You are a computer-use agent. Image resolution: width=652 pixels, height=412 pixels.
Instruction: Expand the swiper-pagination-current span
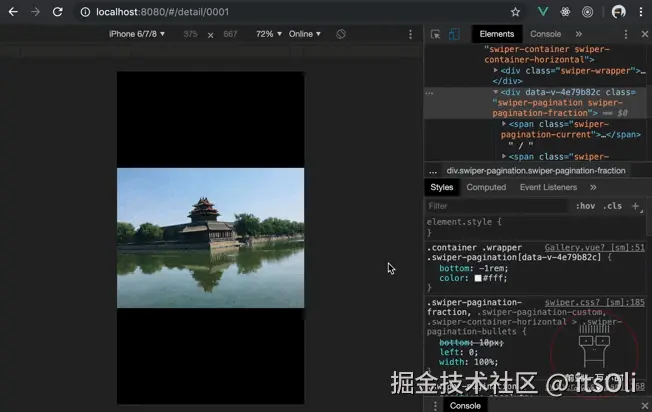[x=504, y=123]
